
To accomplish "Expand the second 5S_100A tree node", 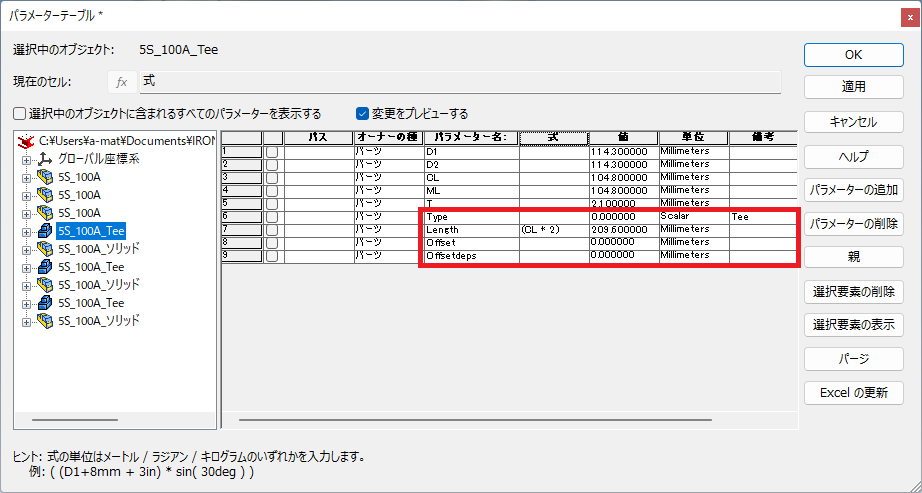I will pos(26,195).
